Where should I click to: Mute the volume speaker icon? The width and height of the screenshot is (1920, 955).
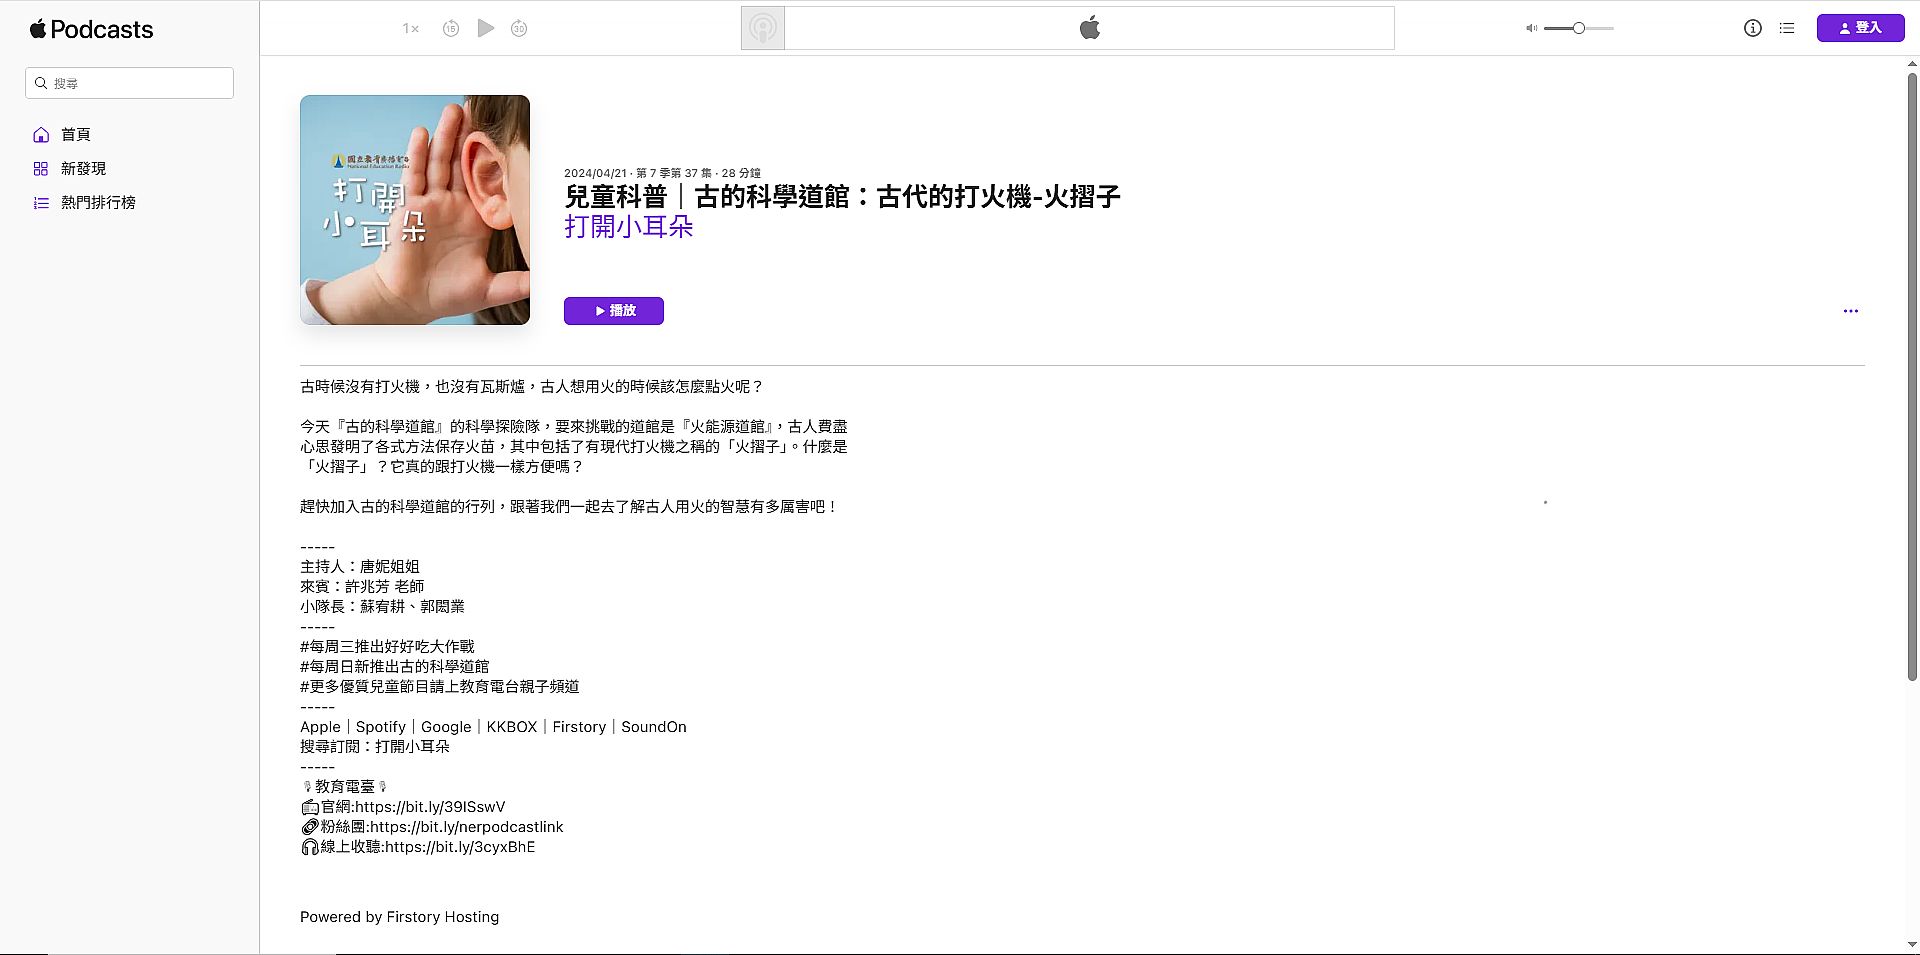coord(1531,28)
